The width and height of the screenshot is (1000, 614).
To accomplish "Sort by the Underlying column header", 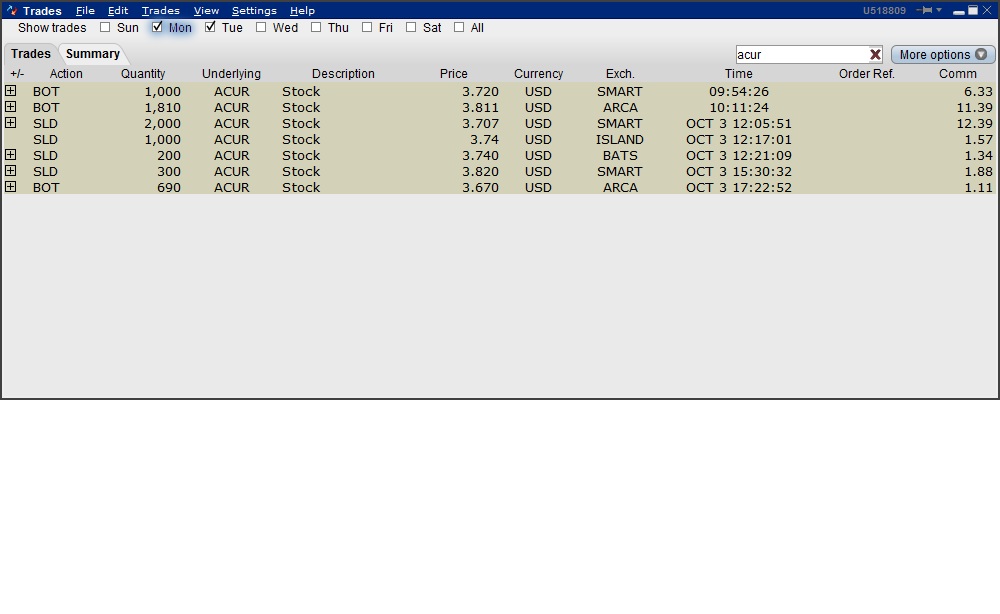I will coord(232,74).
